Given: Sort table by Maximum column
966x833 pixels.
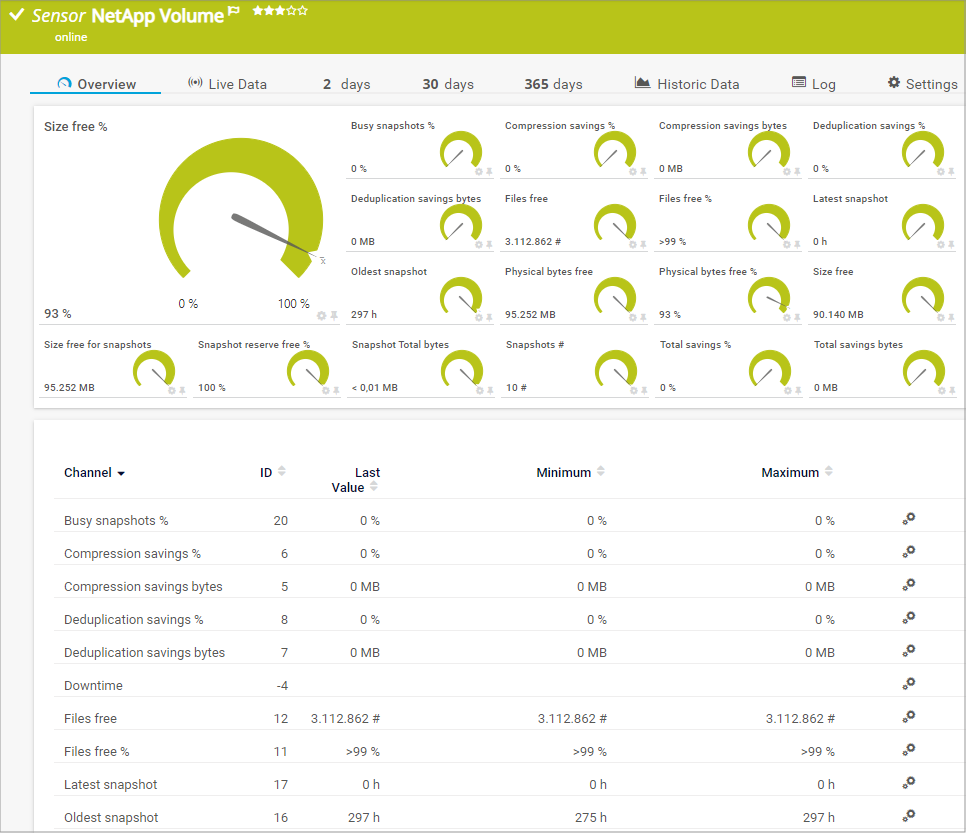Looking at the screenshot, I should (829, 472).
